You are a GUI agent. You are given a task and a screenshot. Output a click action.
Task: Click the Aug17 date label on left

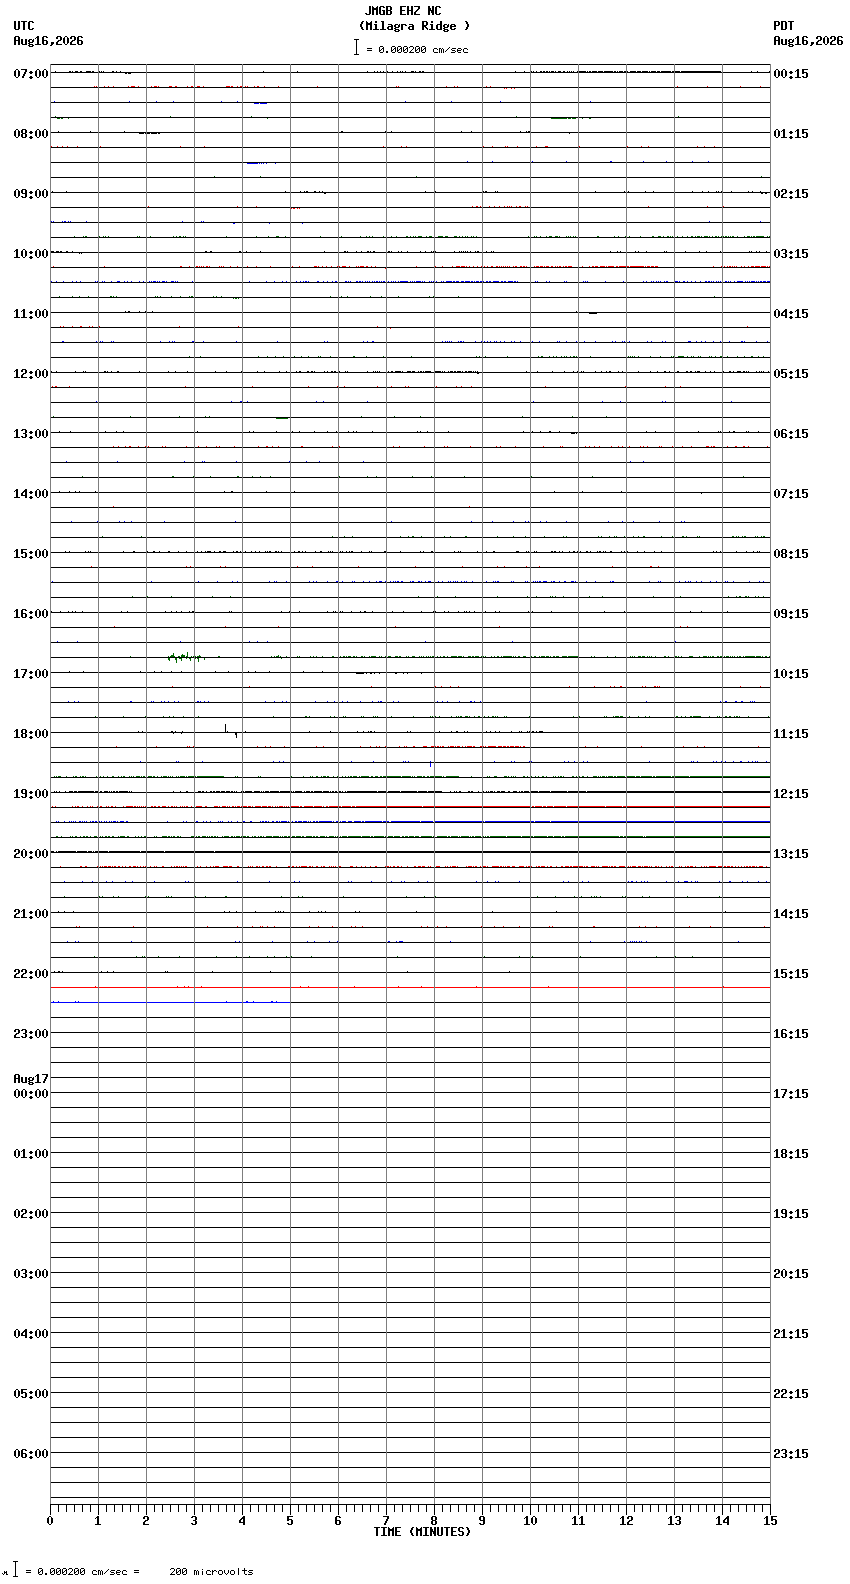[31, 1079]
